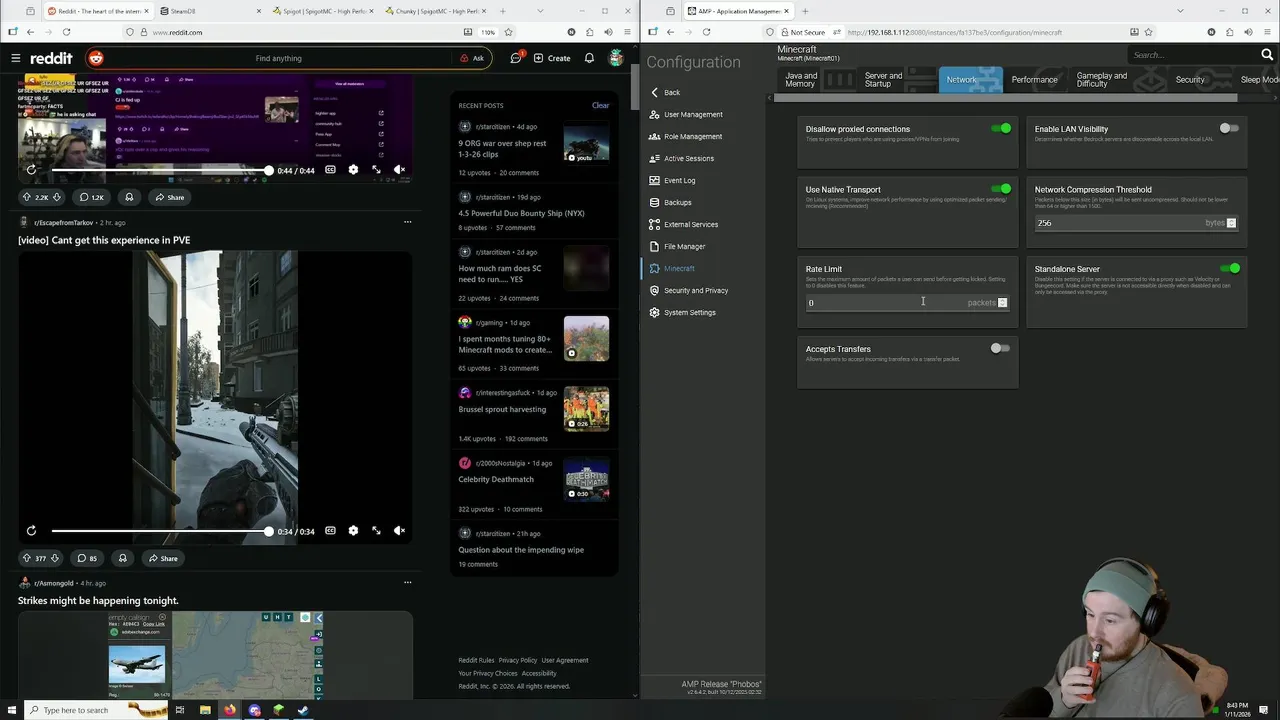Turn off Standalone Server toggle
This screenshot has width=1280, height=720.
(x=1230, y=268)
